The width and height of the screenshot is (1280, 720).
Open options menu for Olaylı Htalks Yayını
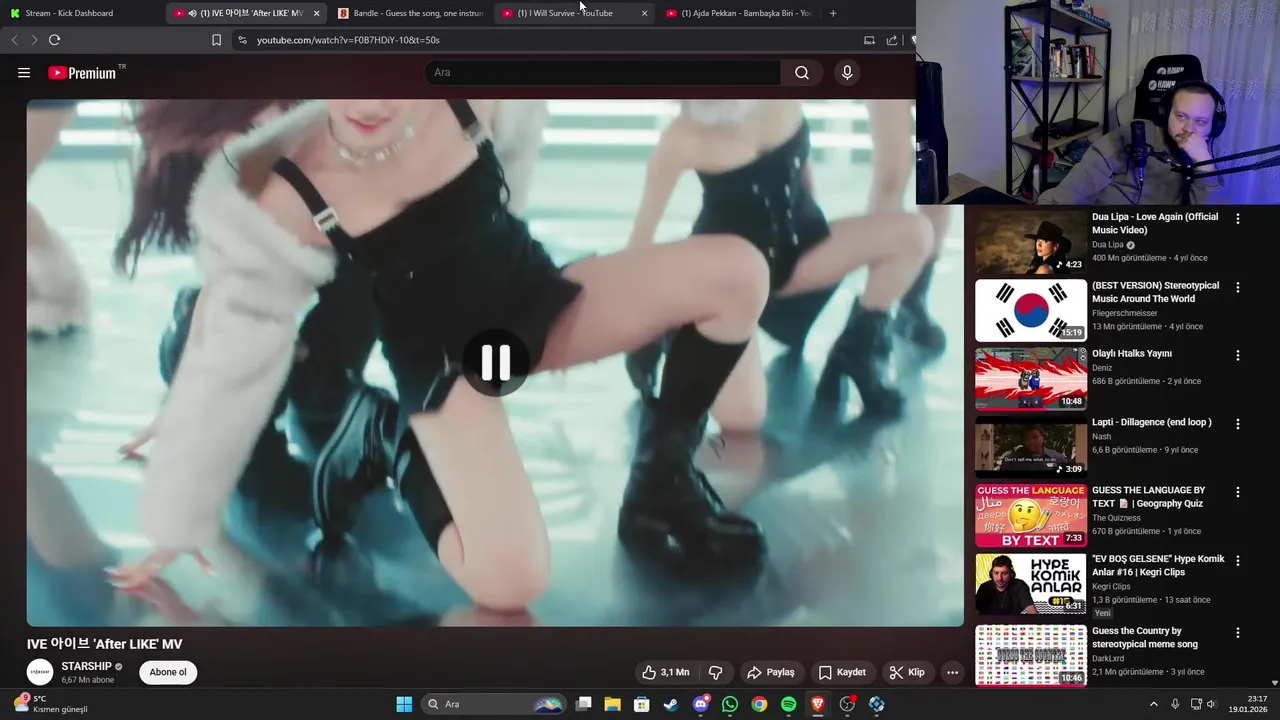1237,355
